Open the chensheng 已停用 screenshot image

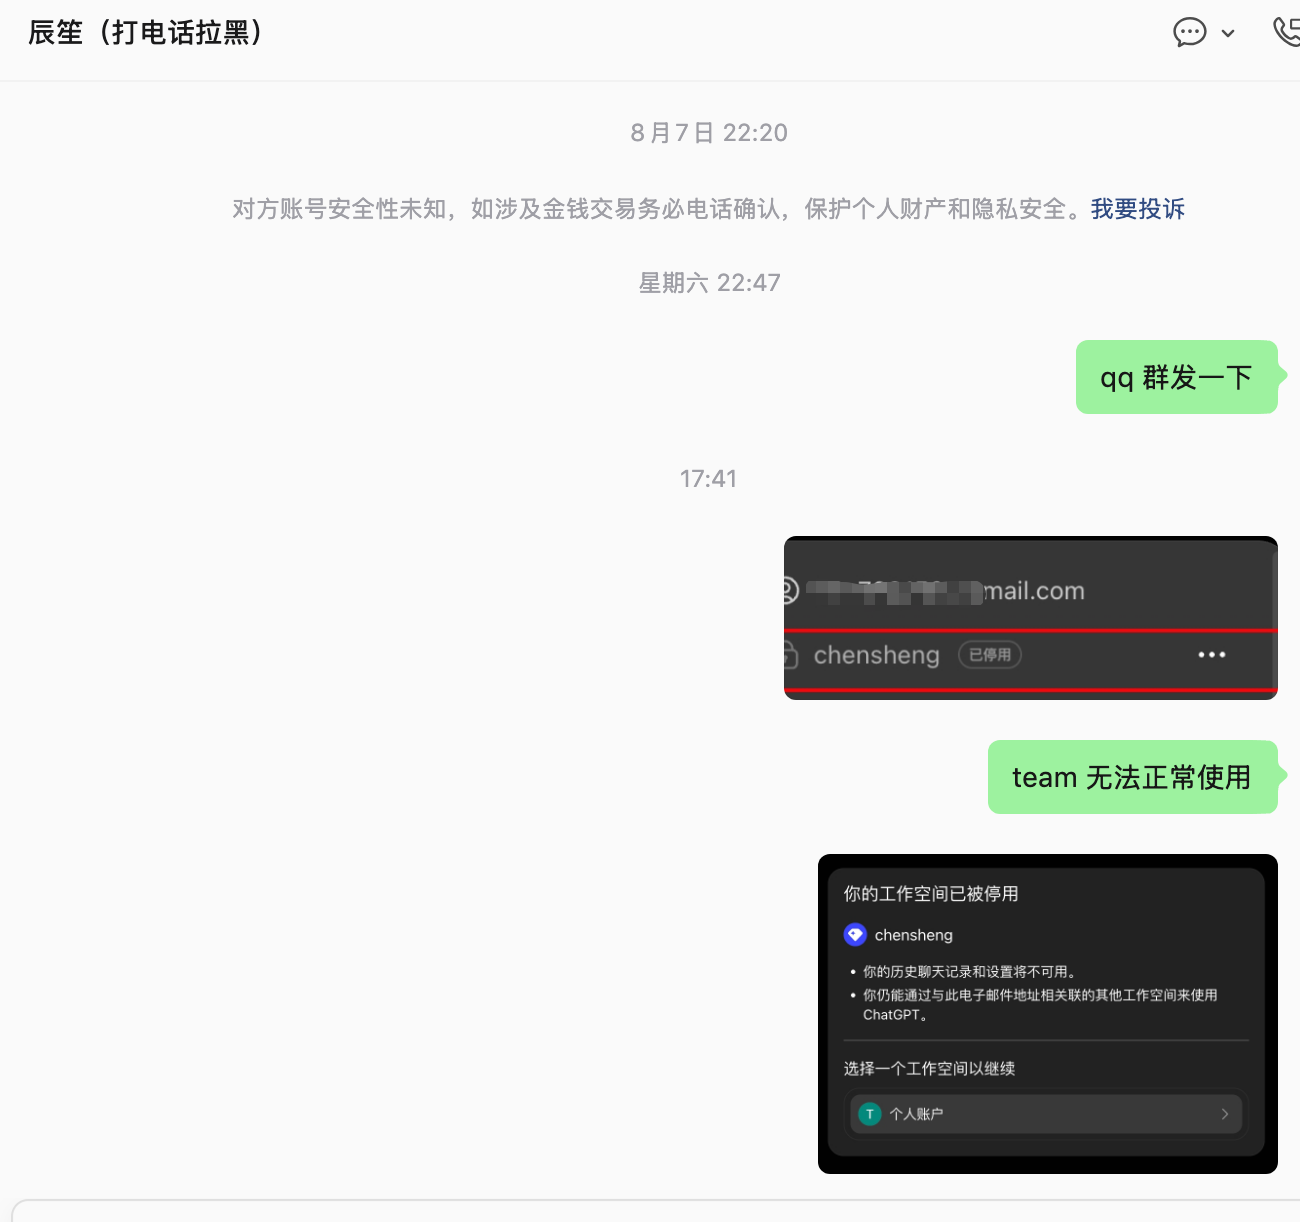click(1031, 618)
